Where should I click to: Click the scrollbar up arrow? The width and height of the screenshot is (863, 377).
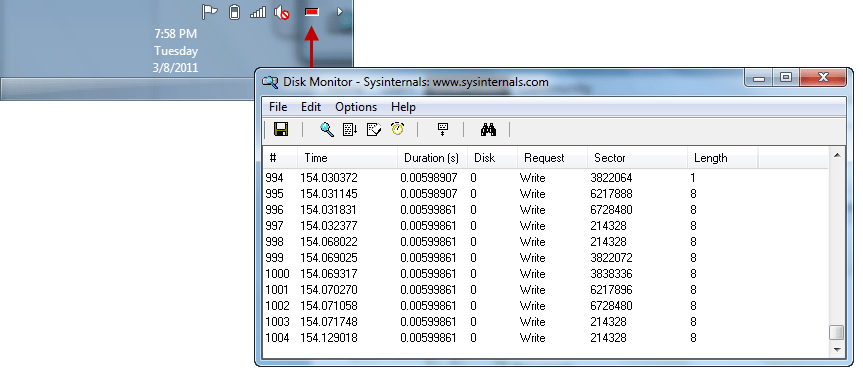(837, 156)
